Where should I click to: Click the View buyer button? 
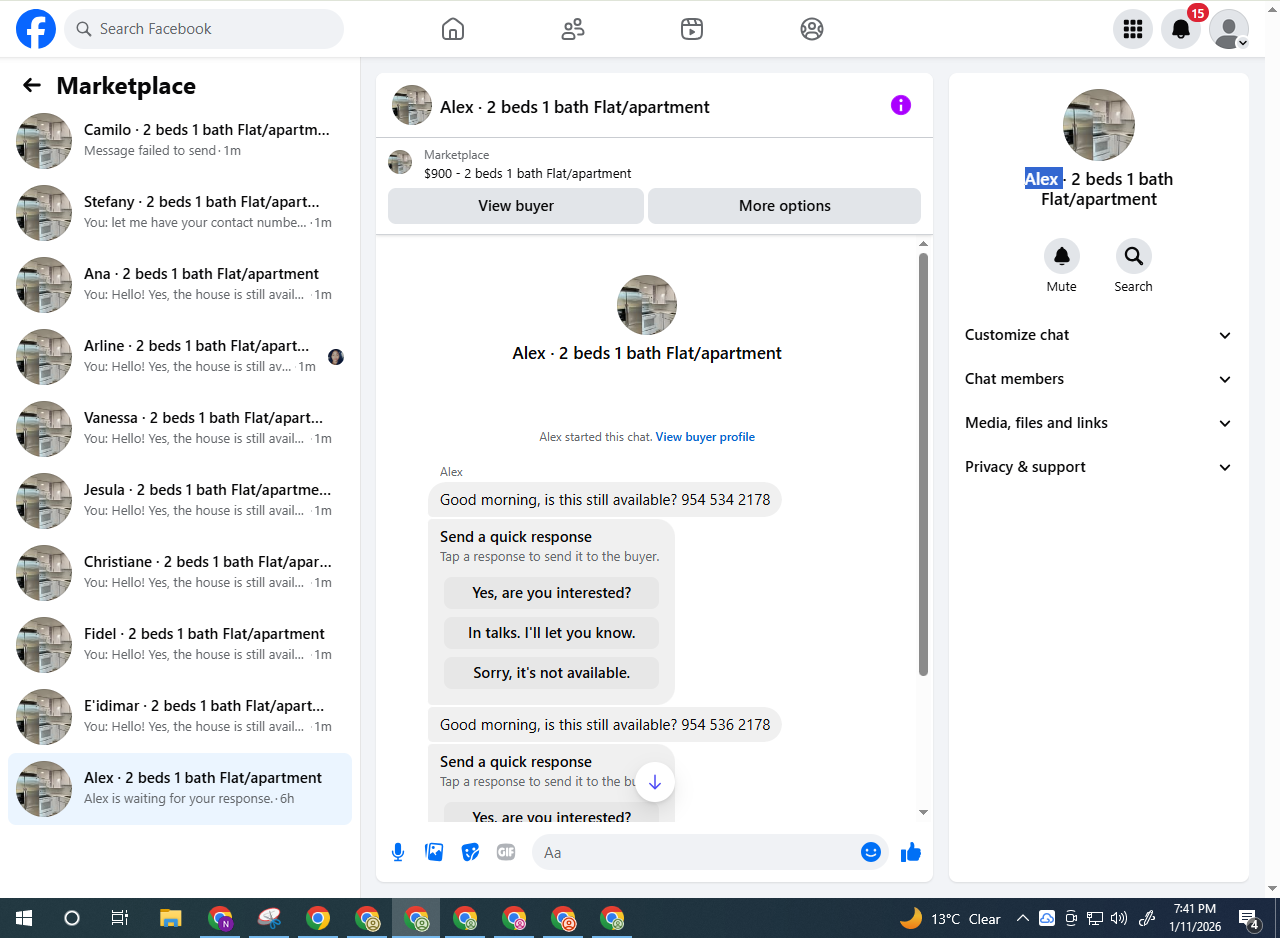[516, 206]
